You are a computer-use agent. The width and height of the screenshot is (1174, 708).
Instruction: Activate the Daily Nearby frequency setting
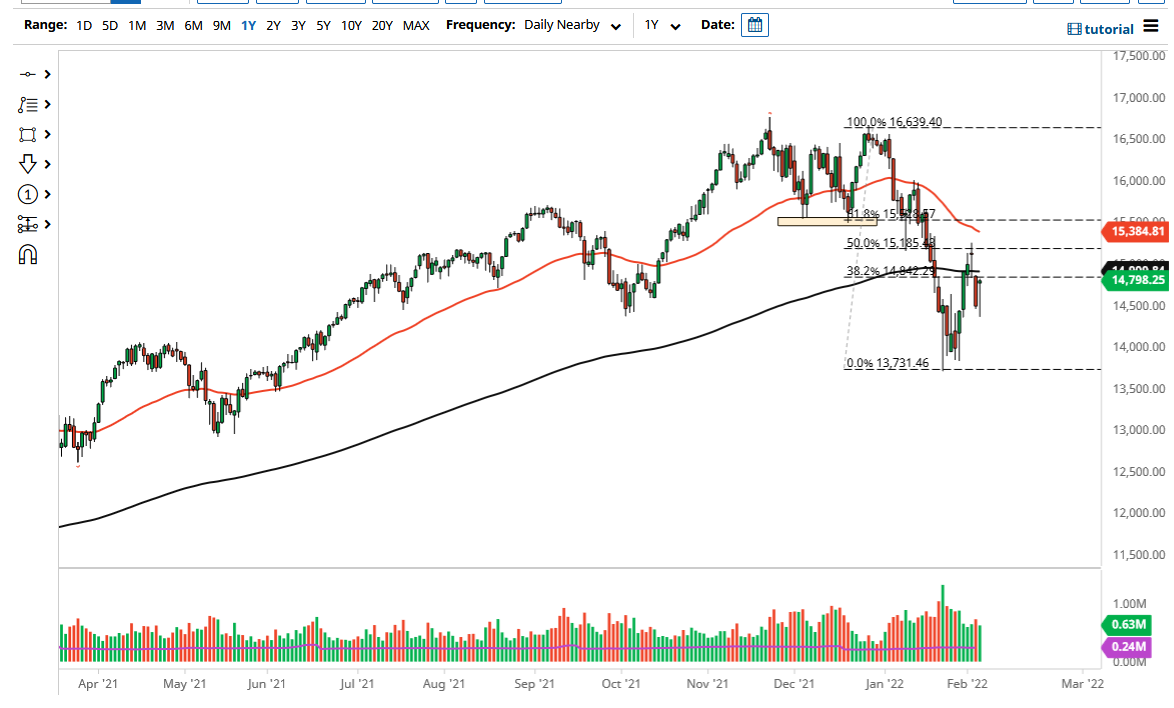coord(560,25)
